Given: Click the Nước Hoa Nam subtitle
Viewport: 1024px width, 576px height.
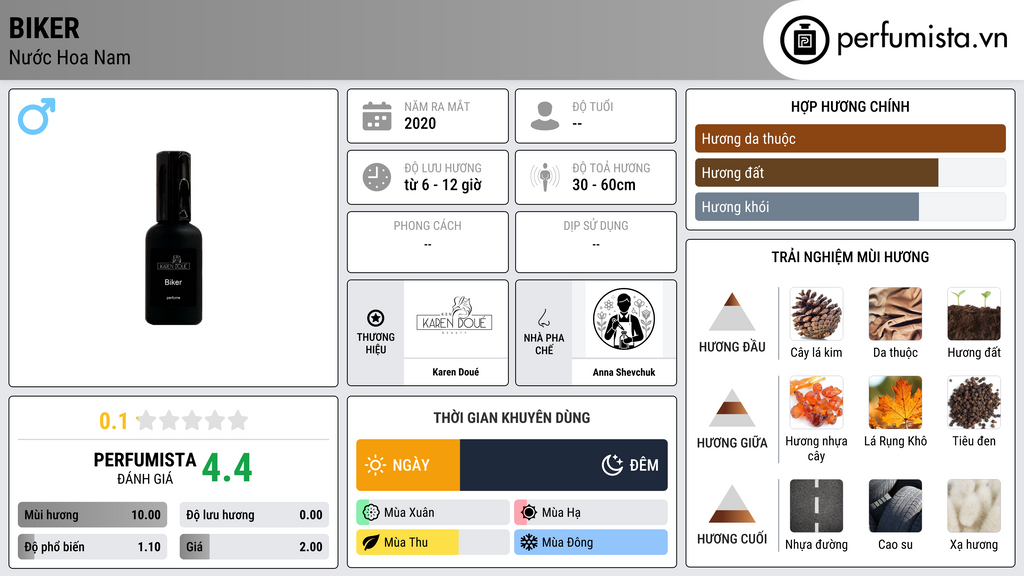Looking at the screenshot, I should tap(69, 58).
